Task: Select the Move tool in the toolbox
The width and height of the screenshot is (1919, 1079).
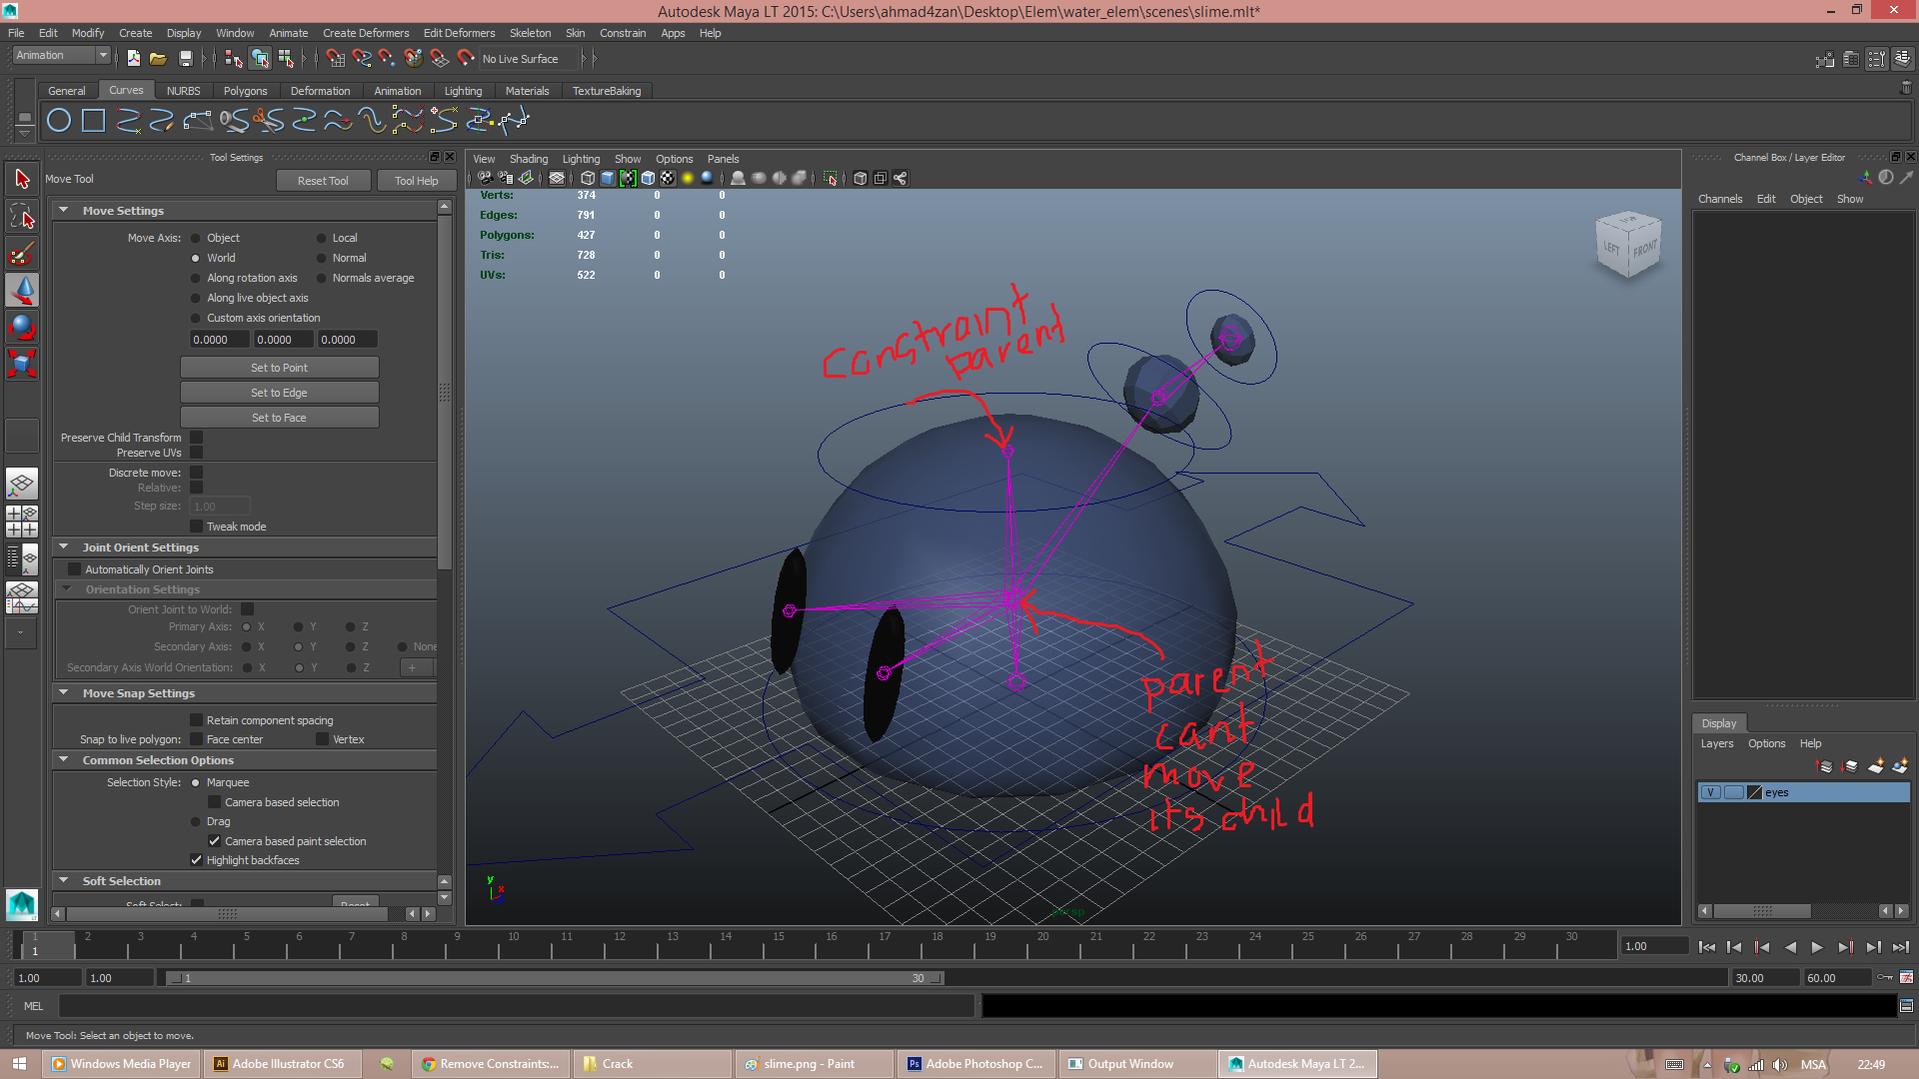Action: [22, 290]
